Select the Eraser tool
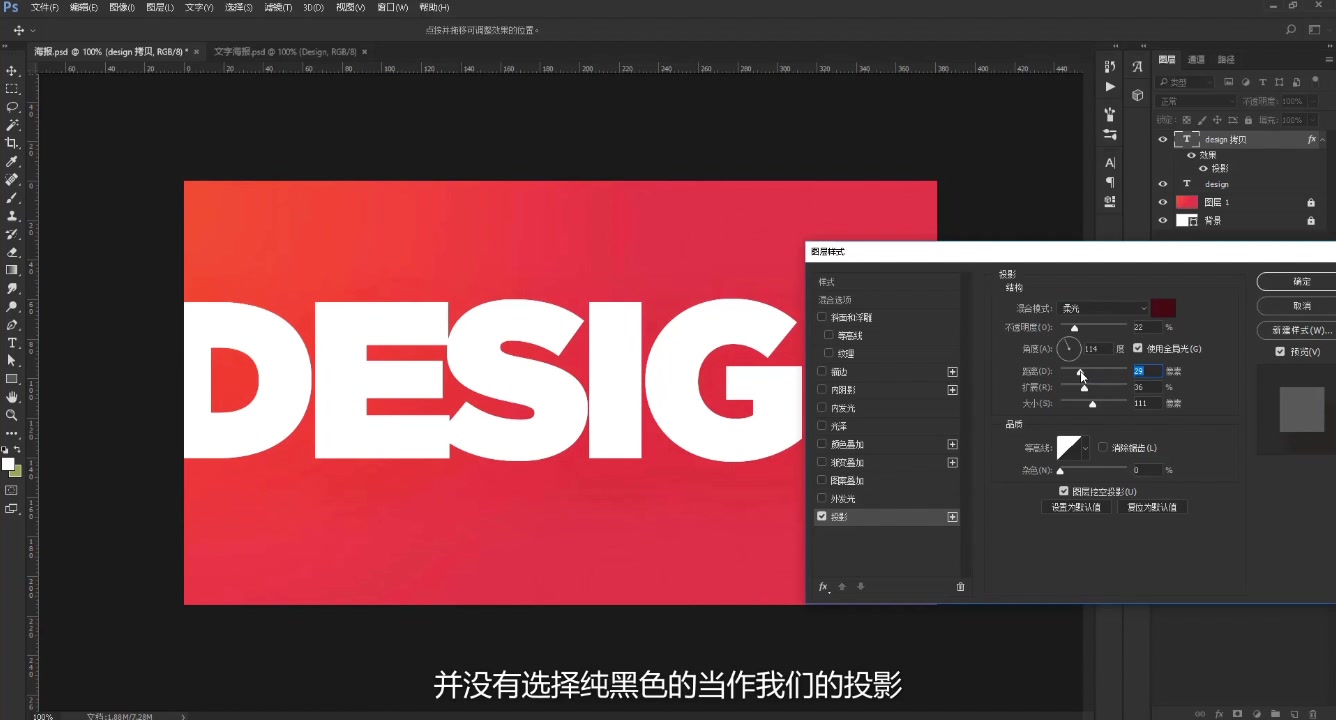1336x720 pixels. [12, 252]
